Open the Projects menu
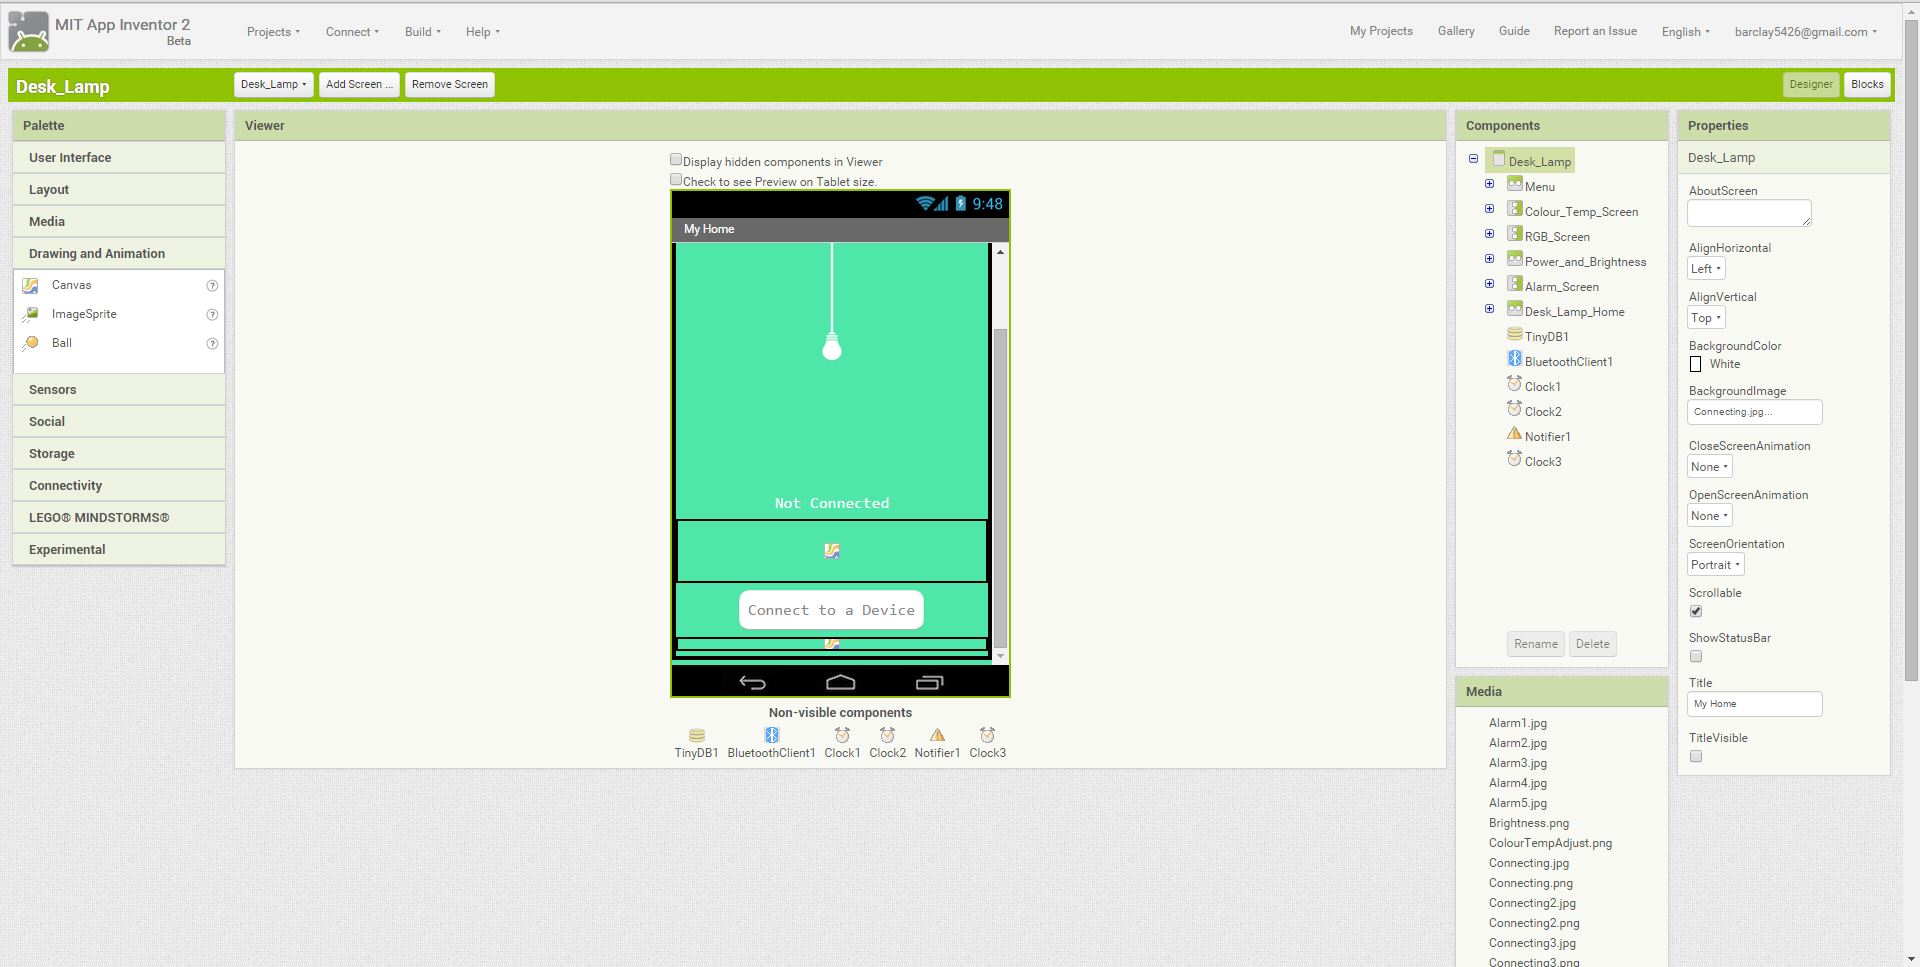 click(273, 32)
